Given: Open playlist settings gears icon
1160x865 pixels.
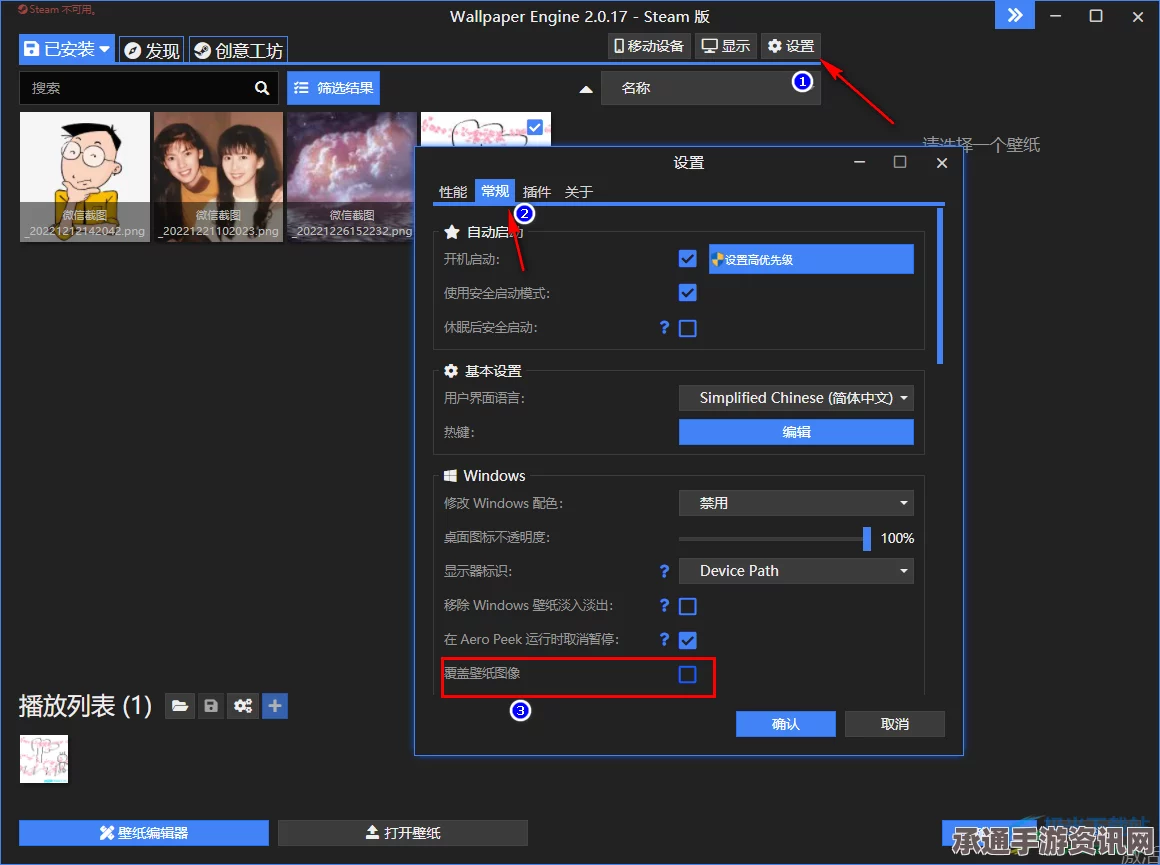Looking at the screenshot, I should (243, 706).
